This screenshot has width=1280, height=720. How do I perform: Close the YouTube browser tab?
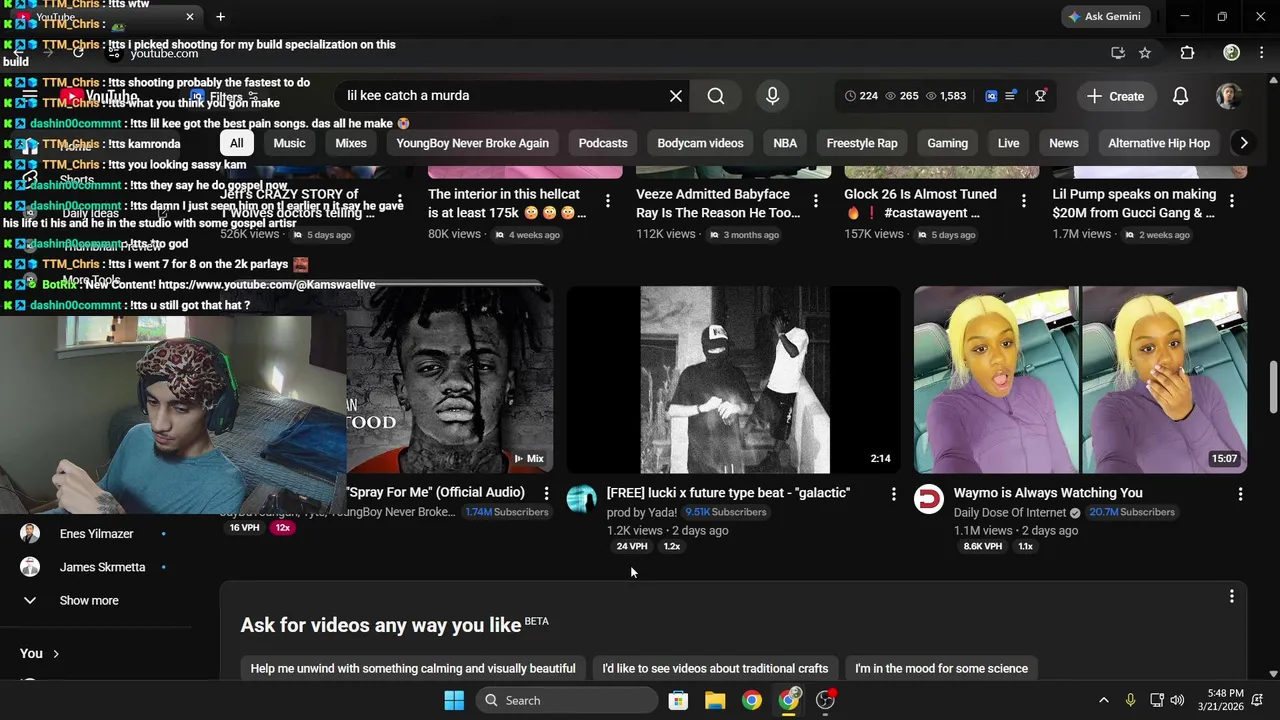[190, 17]
